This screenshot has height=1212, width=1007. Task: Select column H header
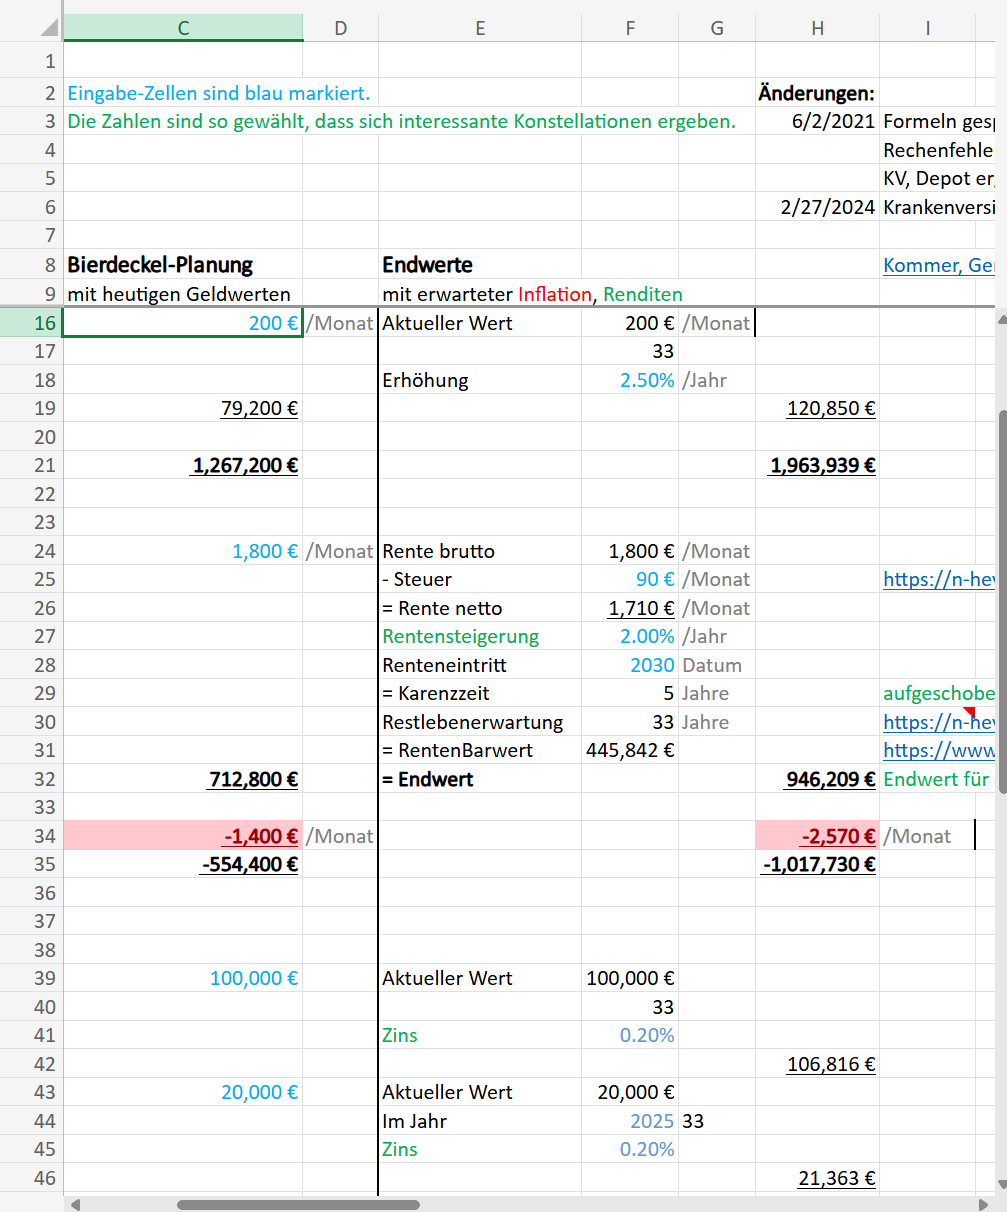click(x=818, y=28)
